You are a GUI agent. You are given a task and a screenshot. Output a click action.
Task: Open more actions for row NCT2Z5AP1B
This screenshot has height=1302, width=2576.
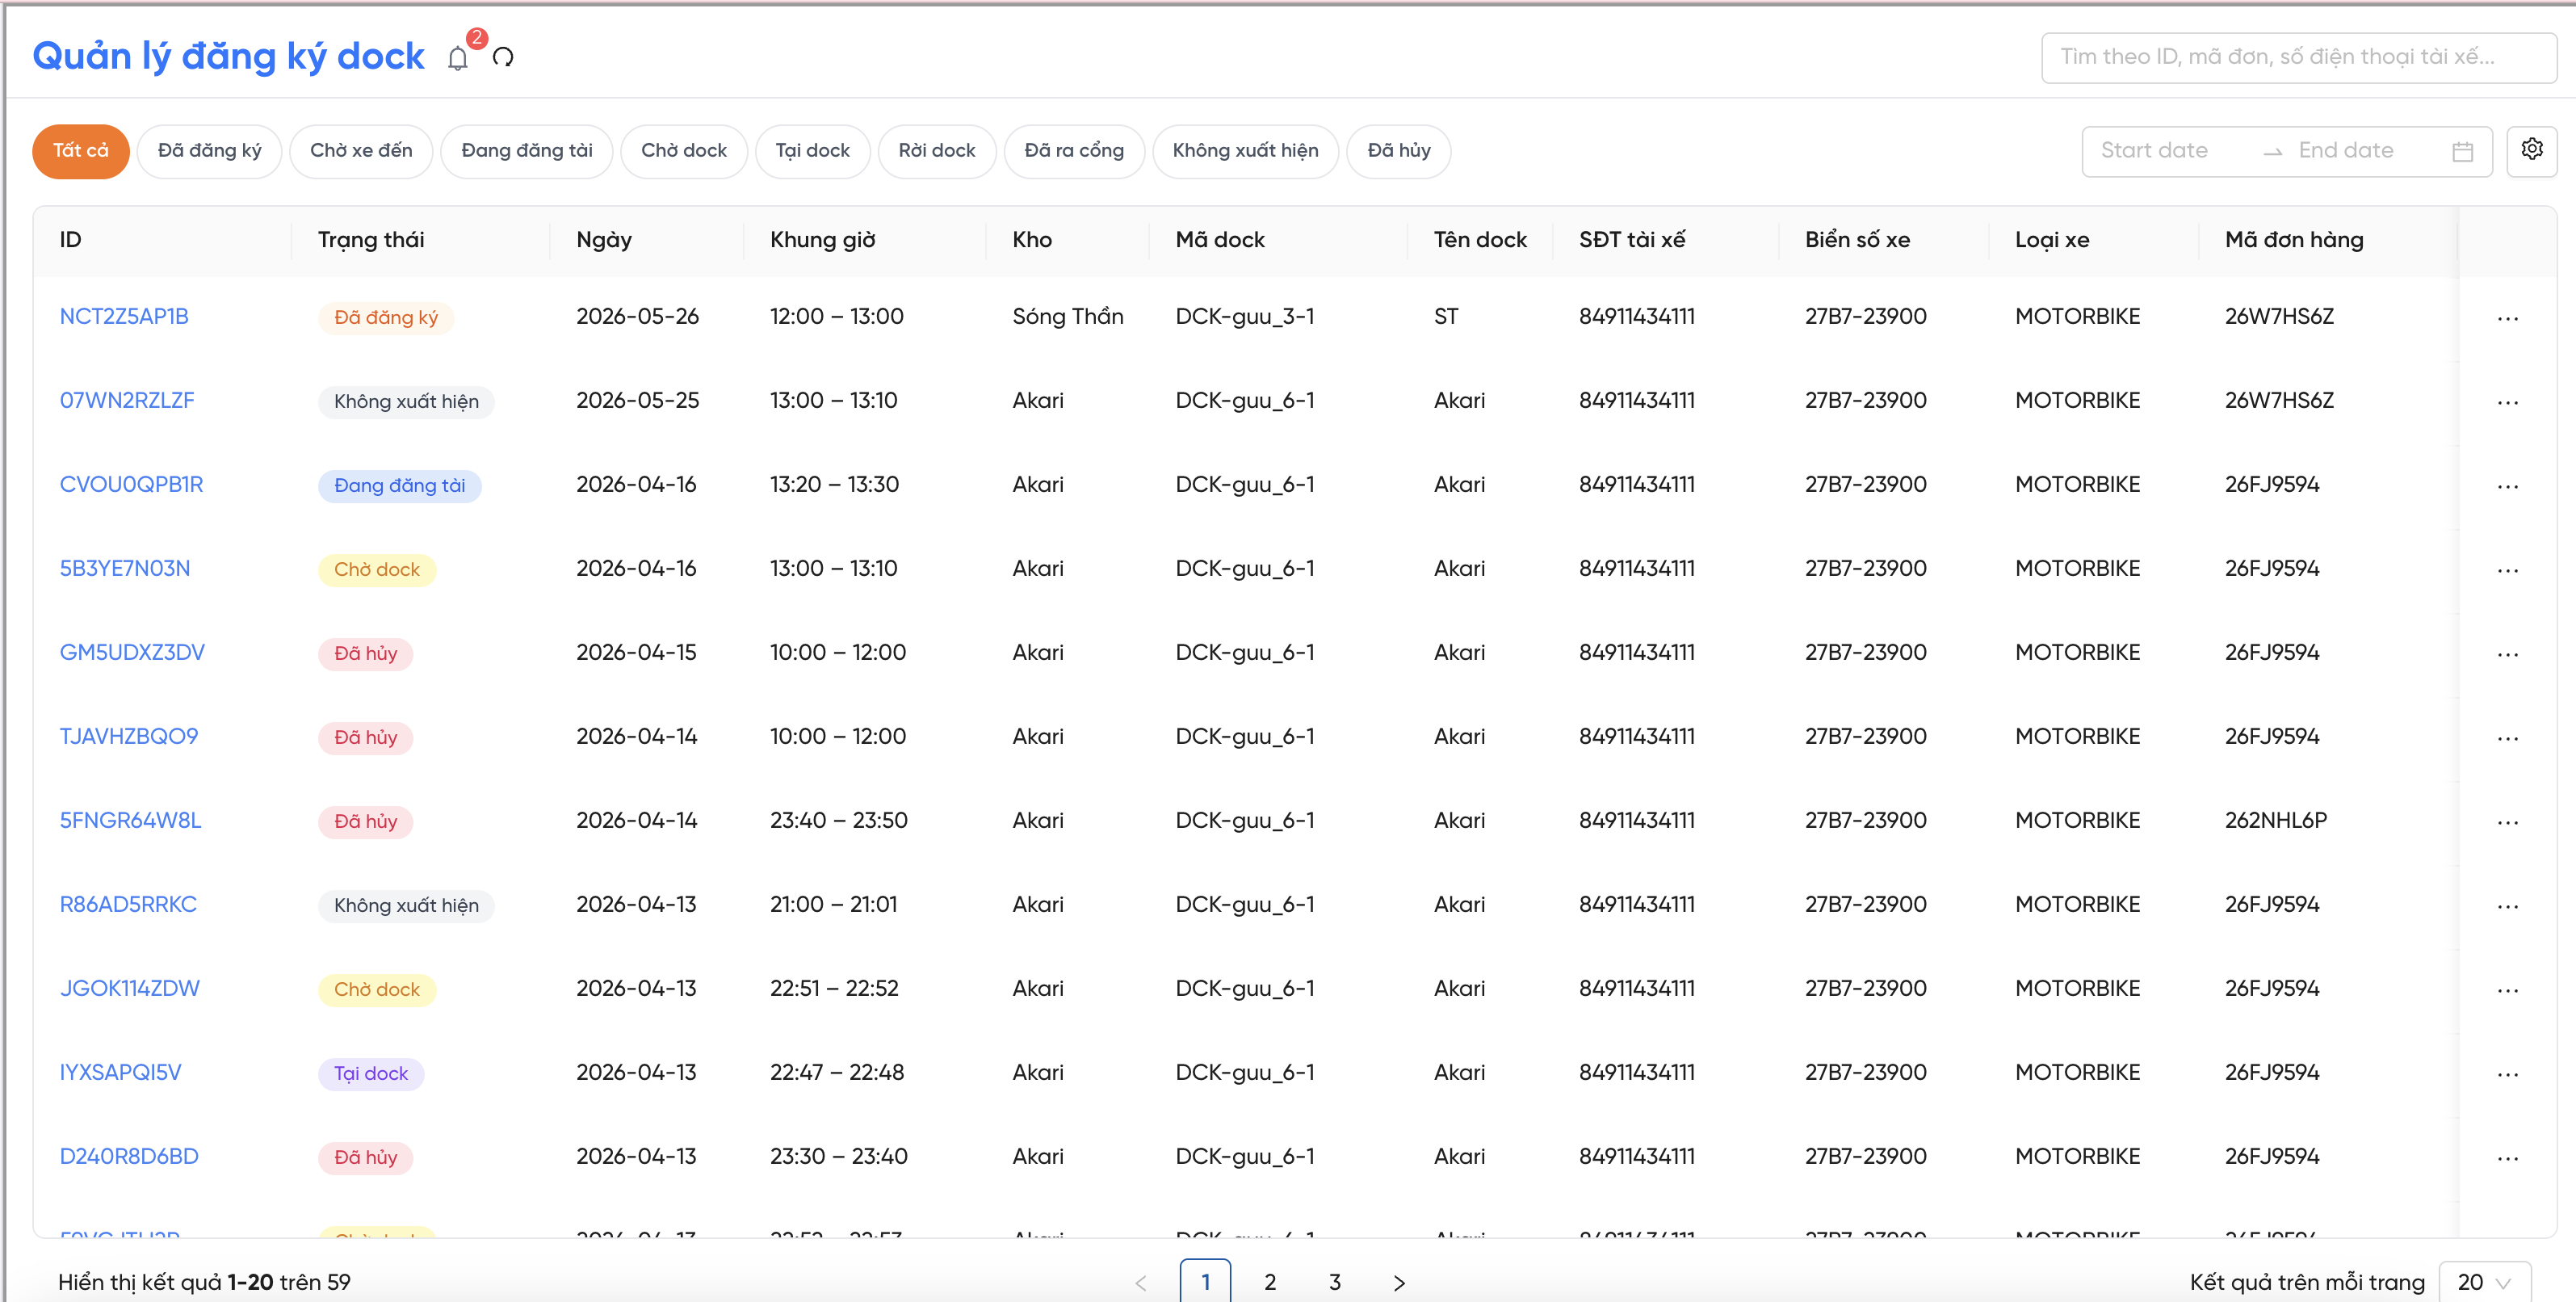(2507, 318)
